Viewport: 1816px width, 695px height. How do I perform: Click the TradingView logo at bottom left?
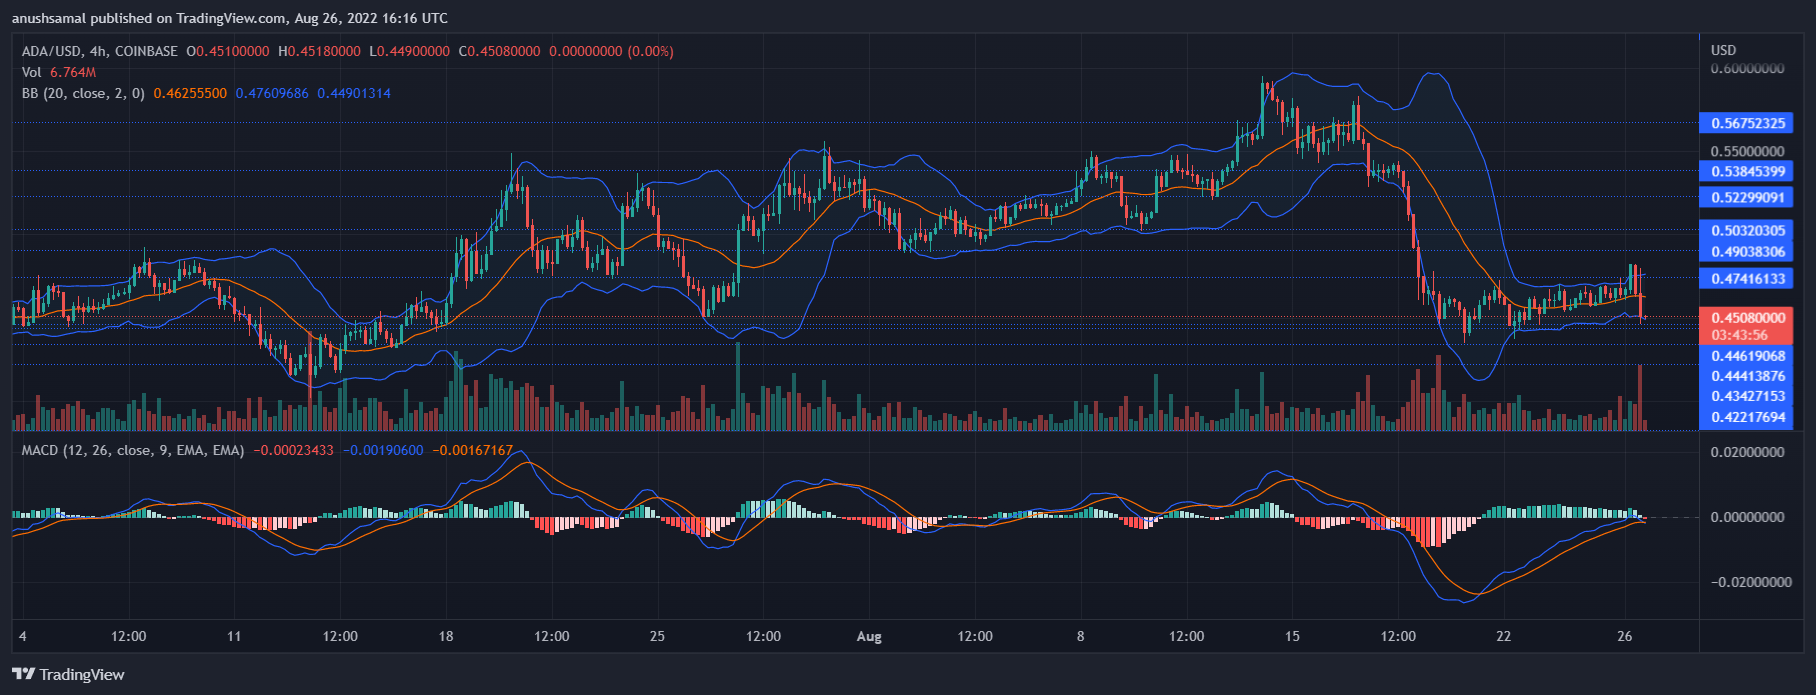(x=68, y=674)
